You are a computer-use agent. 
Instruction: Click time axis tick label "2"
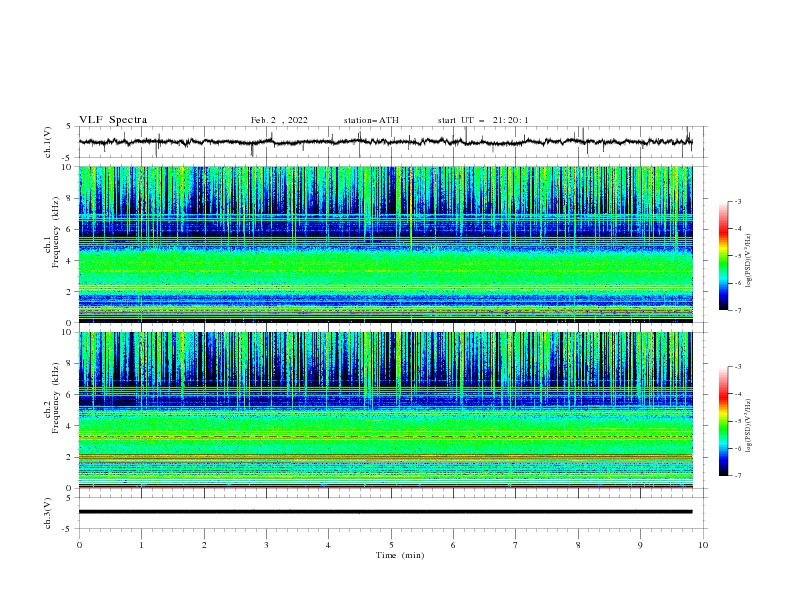pyautogui.click(x=204, y=545)
